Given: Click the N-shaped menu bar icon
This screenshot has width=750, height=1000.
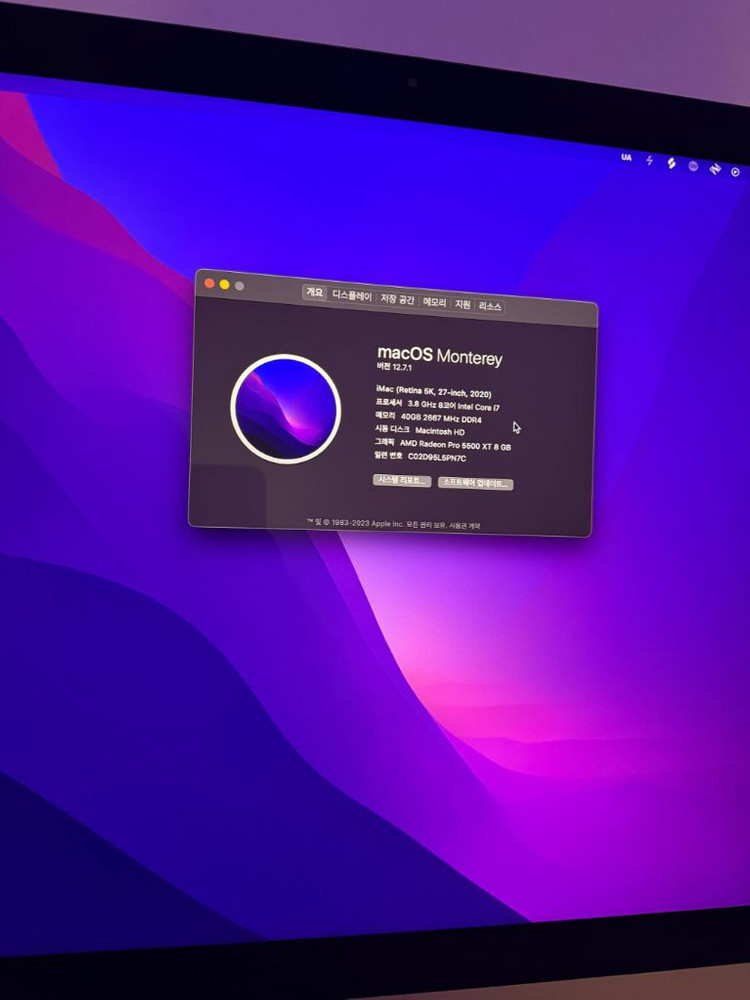Looking at the screenshot, I should 715,169.
